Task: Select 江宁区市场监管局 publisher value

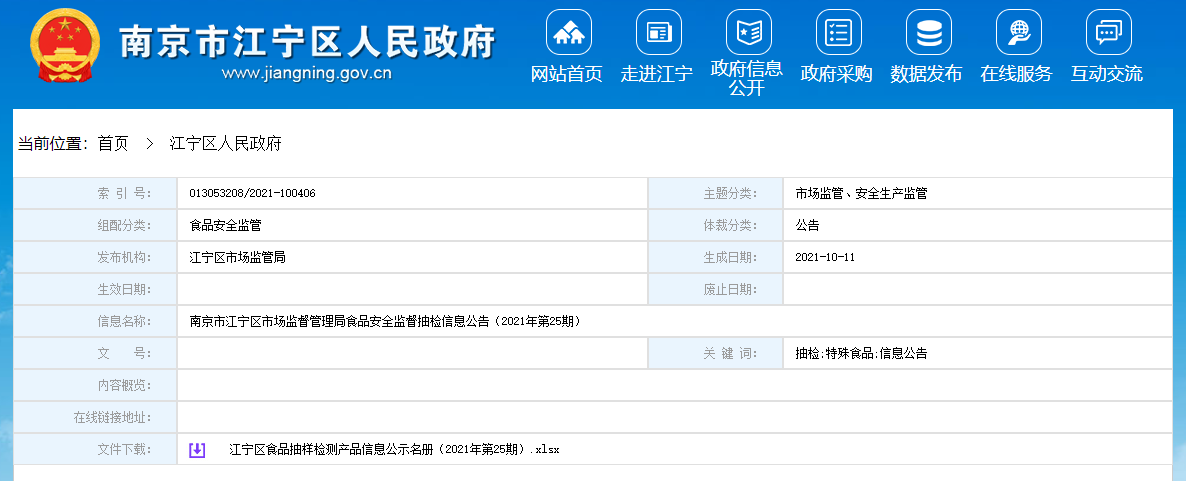Action: click(x=238, y=257)
